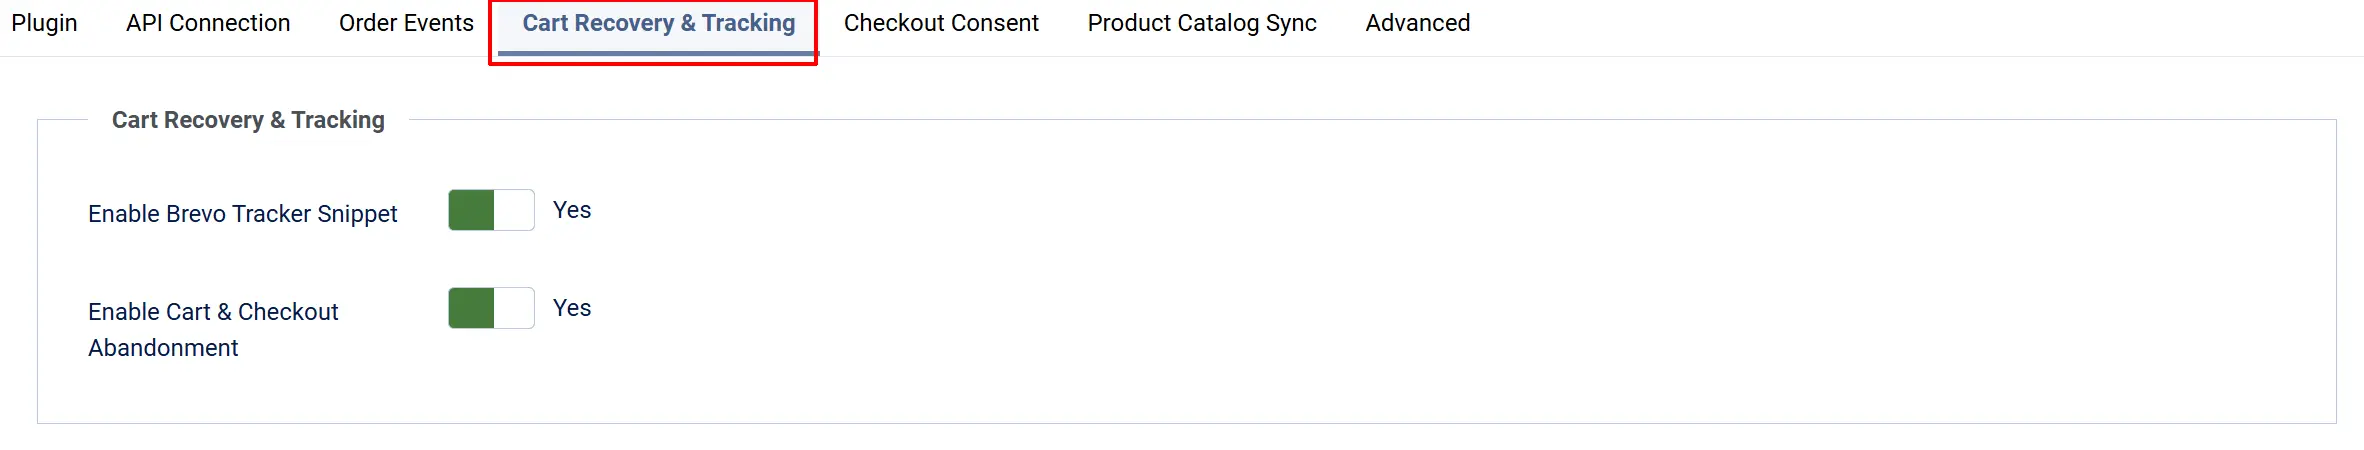Switch to the API Connection tab

[x=208, y=23]
